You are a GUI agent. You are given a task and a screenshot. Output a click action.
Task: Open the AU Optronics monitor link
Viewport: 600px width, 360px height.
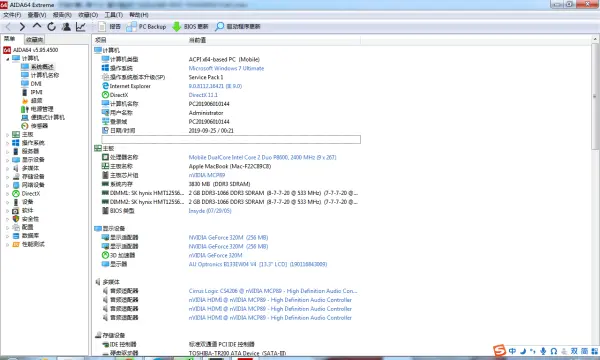(x=258, y=264)
